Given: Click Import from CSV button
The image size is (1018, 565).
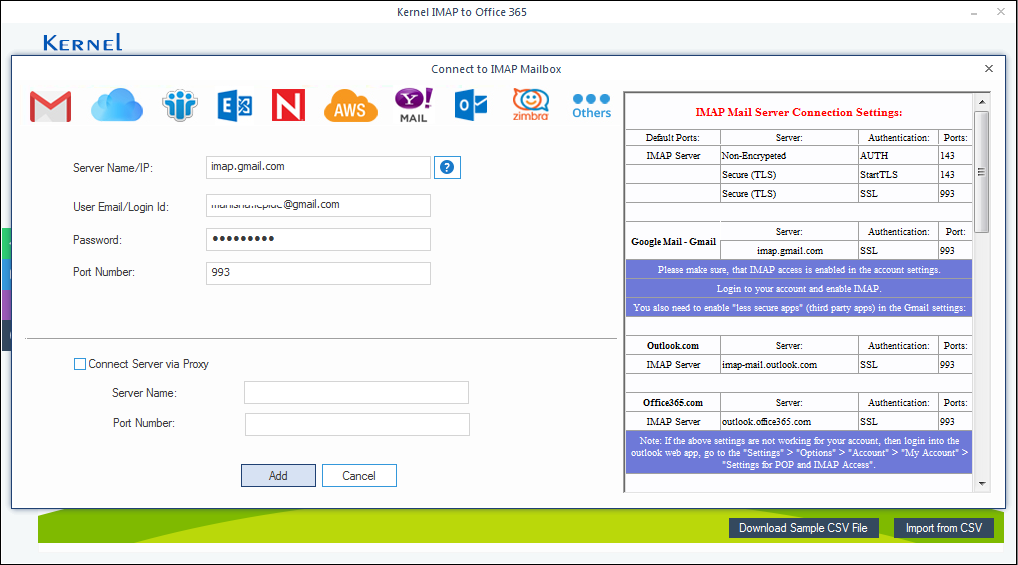Looking at the screenshot, I should click(944, 528).
